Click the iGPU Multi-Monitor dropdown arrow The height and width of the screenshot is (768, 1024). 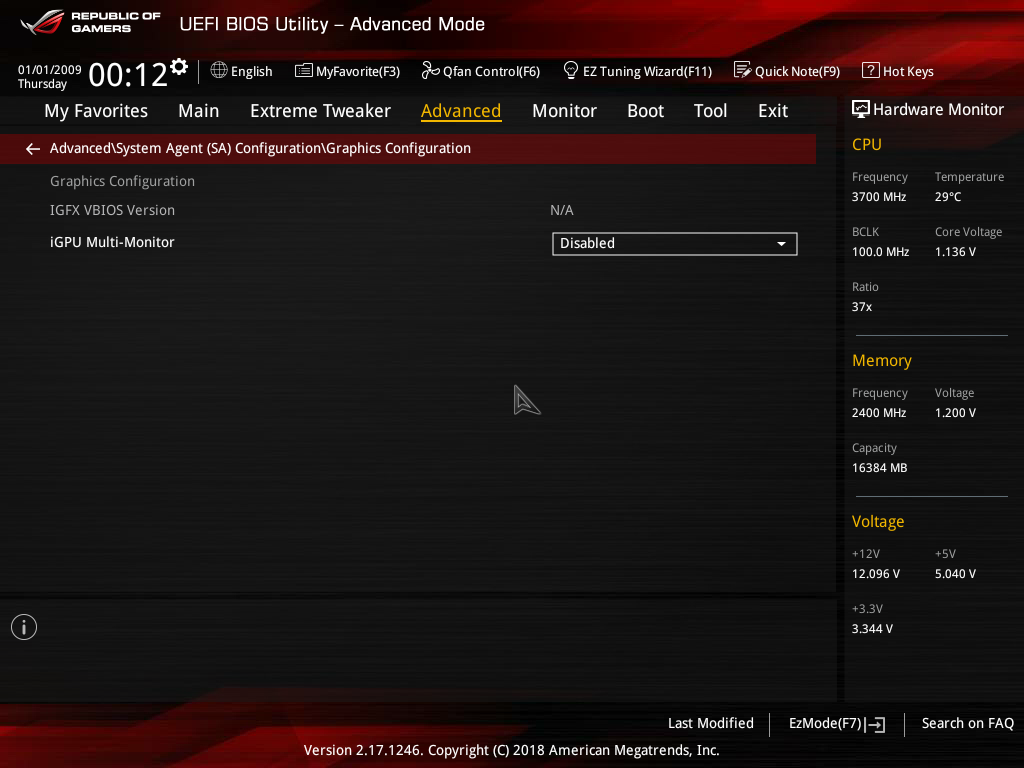781,244
